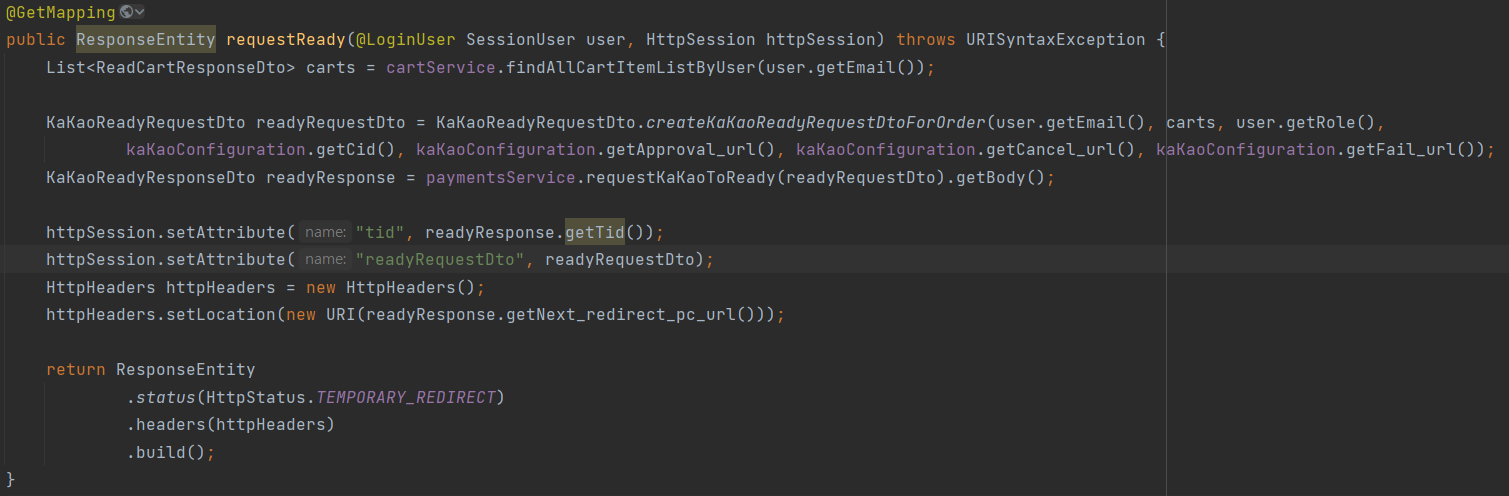
Task: Click the name: hint before "tid"
Action: [325, 232]
